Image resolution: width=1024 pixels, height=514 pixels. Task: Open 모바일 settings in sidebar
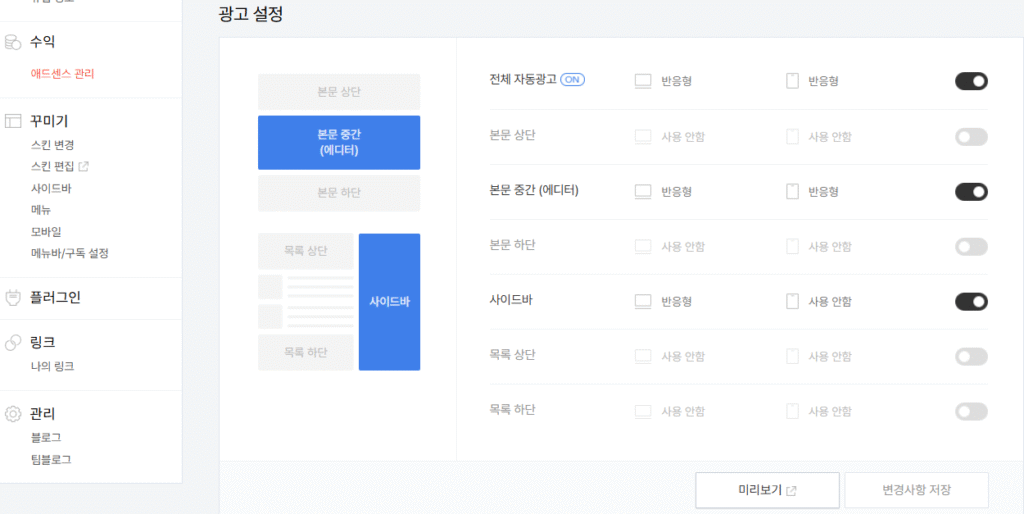pos(46,232)
